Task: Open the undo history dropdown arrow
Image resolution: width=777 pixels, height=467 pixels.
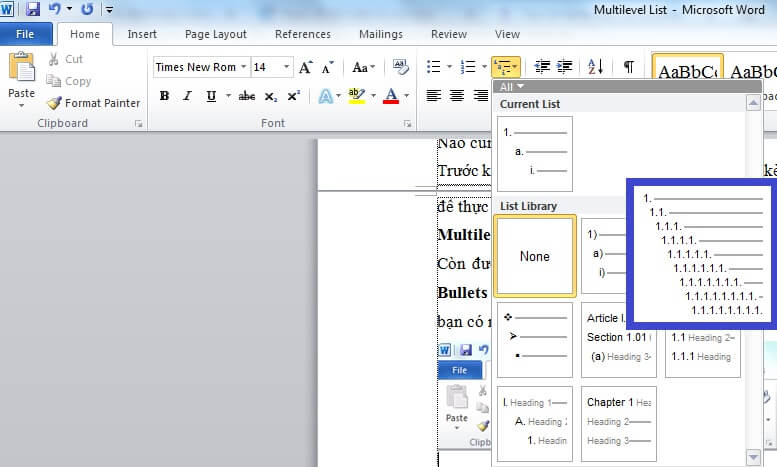Action: [x=69, y=9]
